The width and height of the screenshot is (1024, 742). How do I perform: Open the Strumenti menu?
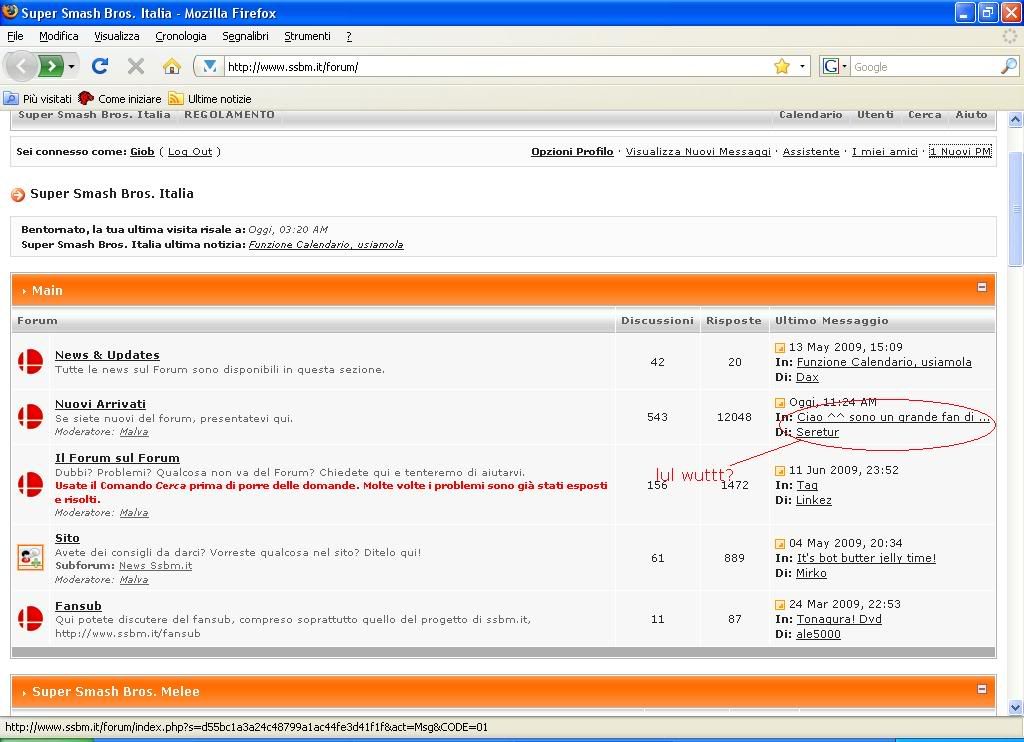click(307, 36)
